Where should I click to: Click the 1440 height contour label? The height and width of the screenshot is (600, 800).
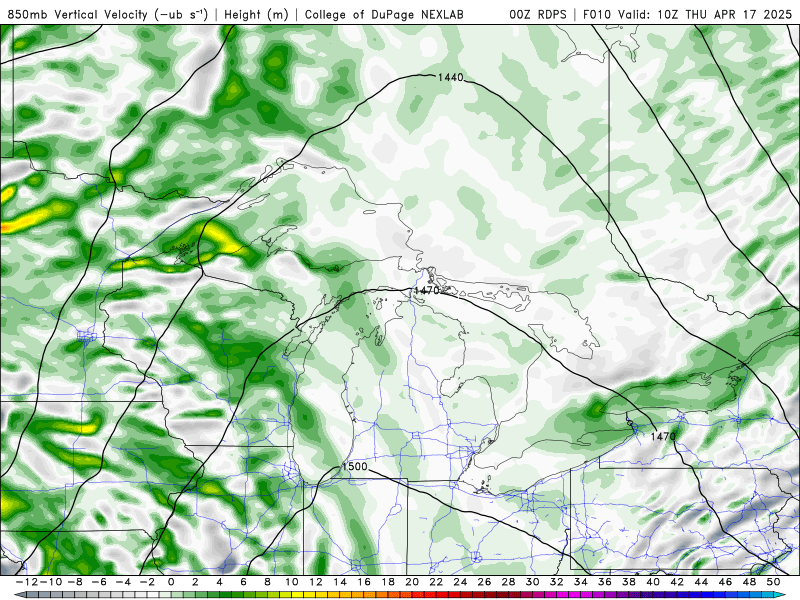pyautogui.click(x=451, y=78)
